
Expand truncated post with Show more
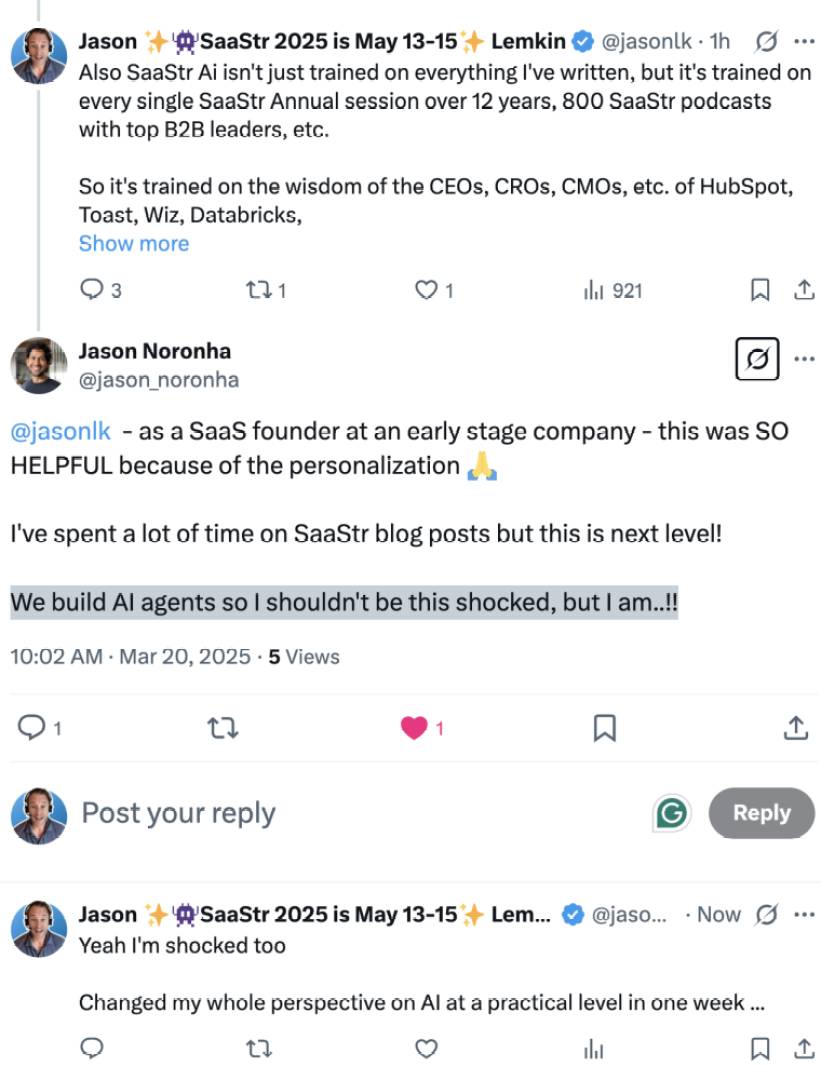pyautogui.click(x=133, y=243)
